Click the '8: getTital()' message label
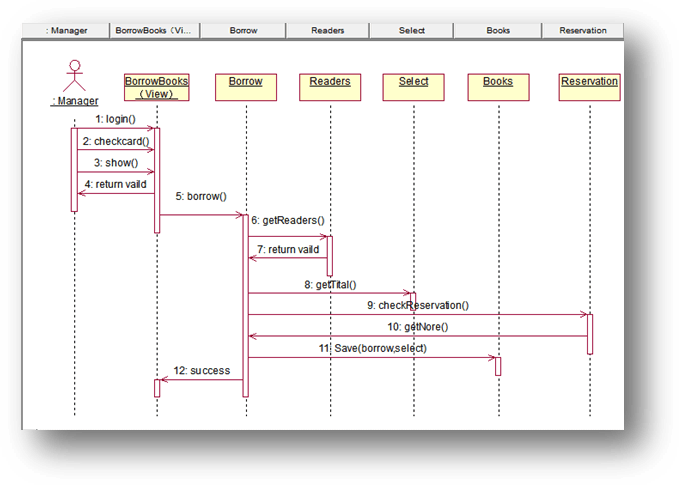The width and height of the screenshot is (679, 485). point(330,285)
